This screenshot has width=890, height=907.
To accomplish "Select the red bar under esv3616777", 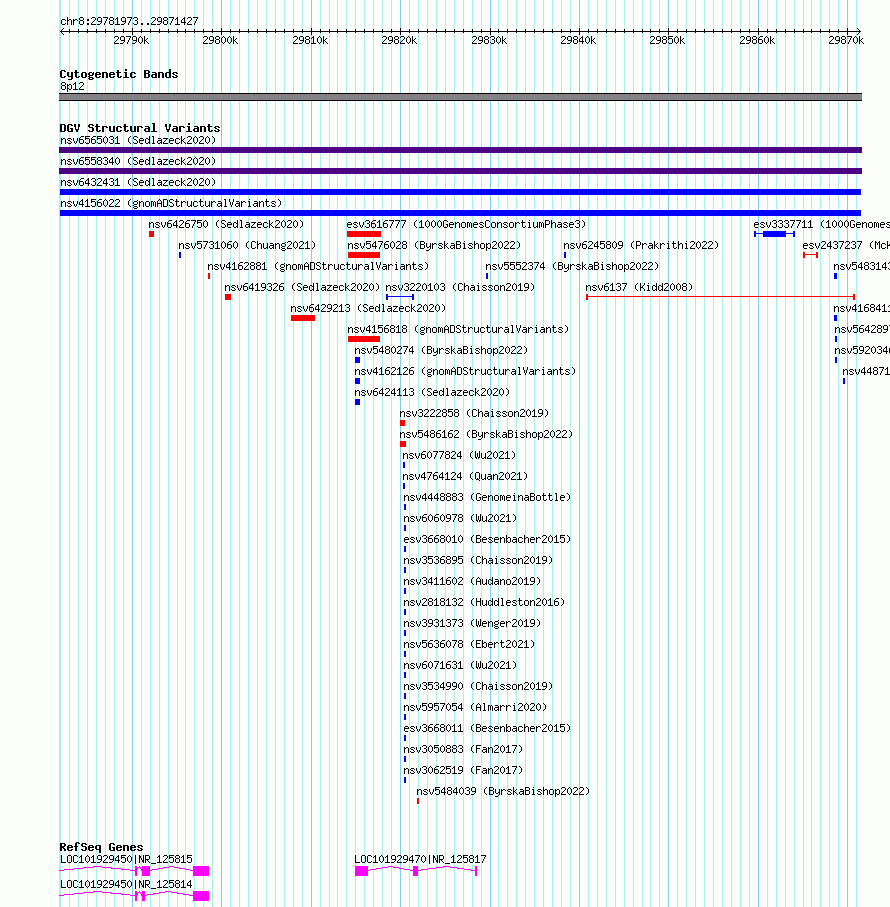I will (x=364, y=234).
